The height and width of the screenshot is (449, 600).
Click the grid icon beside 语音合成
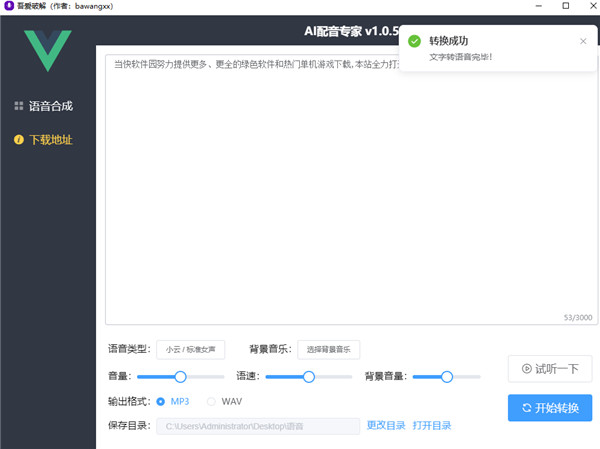[x=18, y=106]
